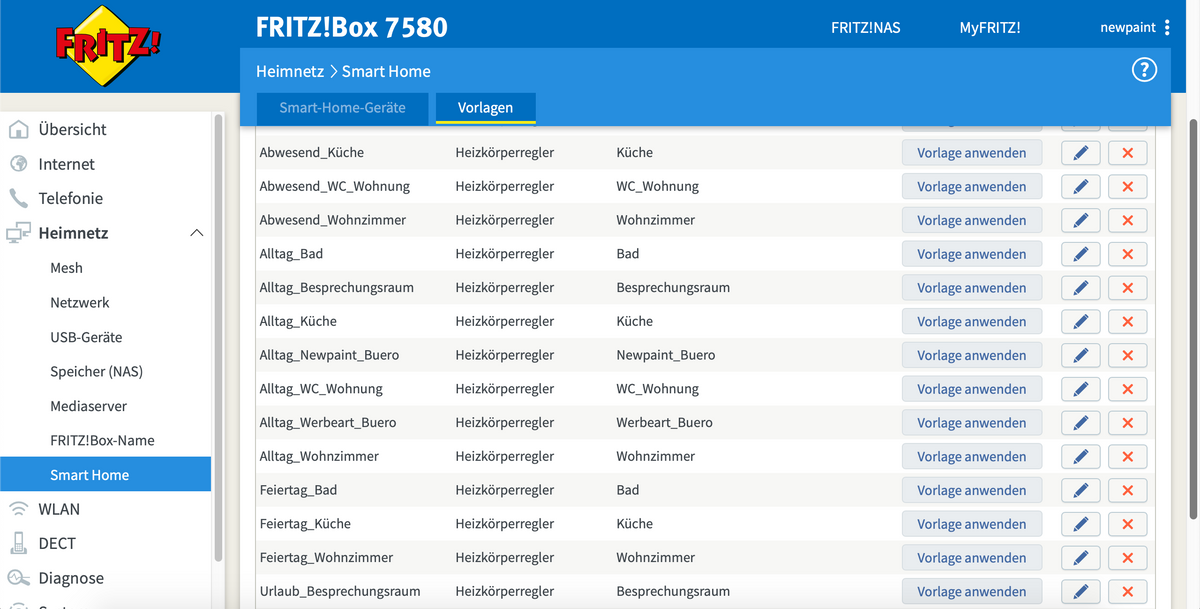
Task: Open the MyFRITZ! link
Action: click(x=990, y=28)
